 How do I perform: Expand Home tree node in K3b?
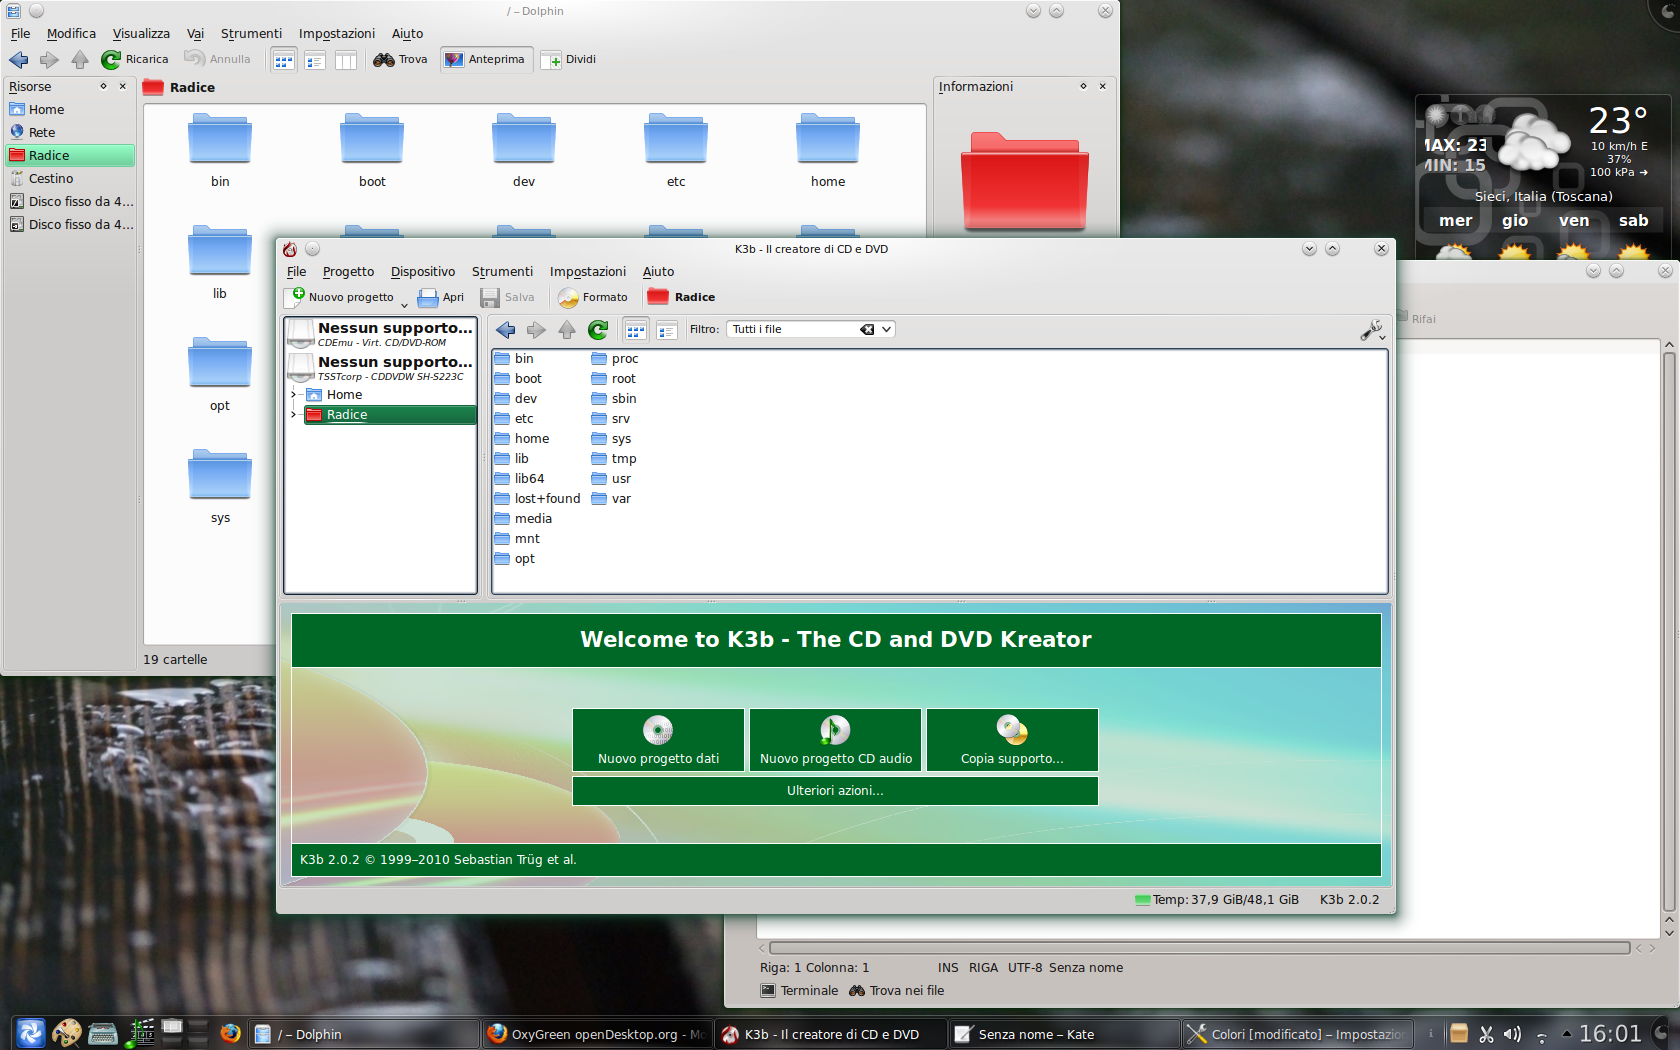pyautogui.click(x=293, y=395)
